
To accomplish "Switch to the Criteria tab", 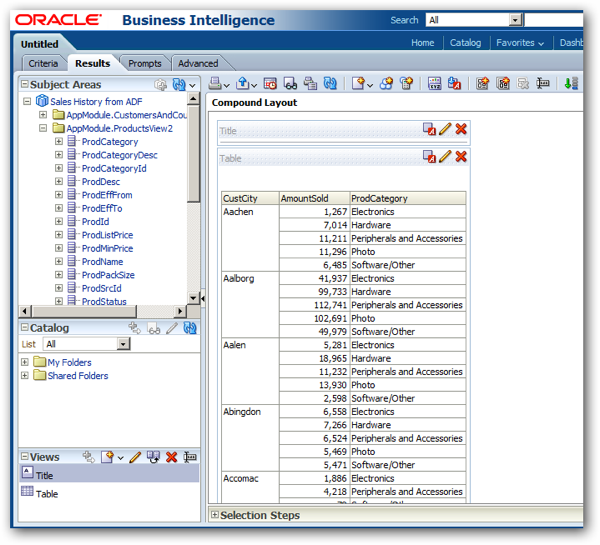I will [x=43, y=63].
